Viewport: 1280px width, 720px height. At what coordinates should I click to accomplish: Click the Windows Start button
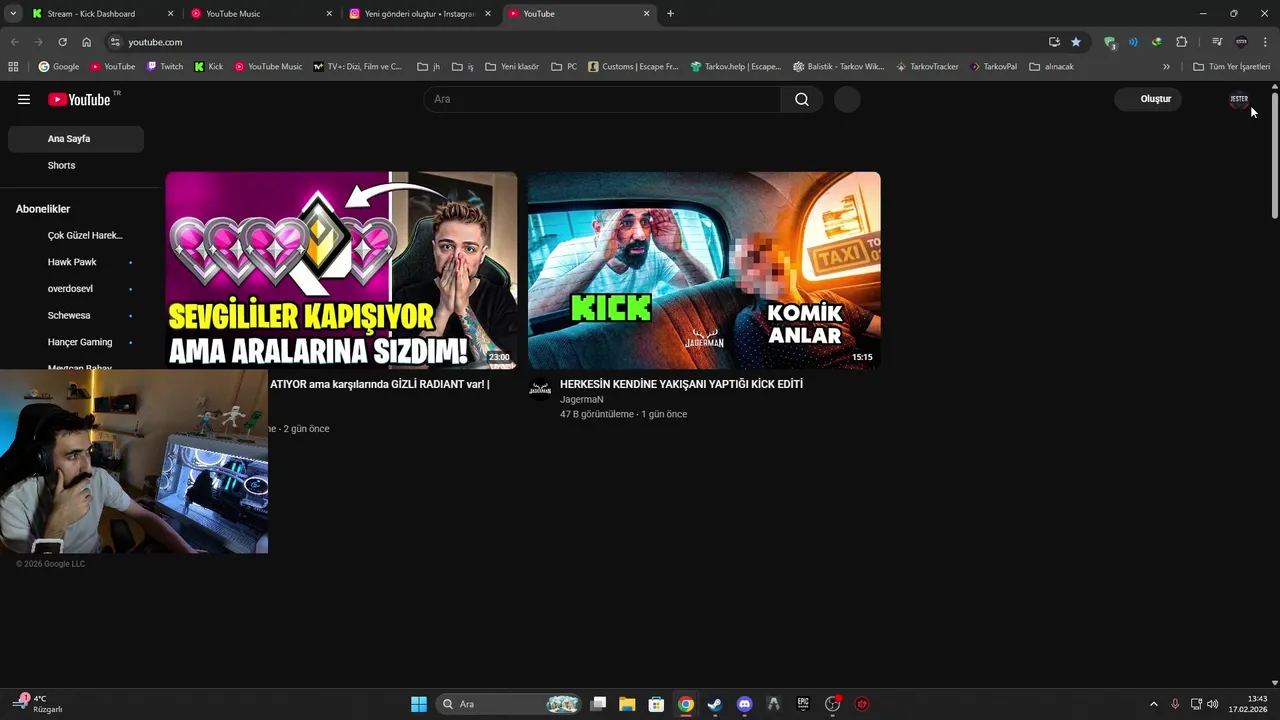click(419, 704)
